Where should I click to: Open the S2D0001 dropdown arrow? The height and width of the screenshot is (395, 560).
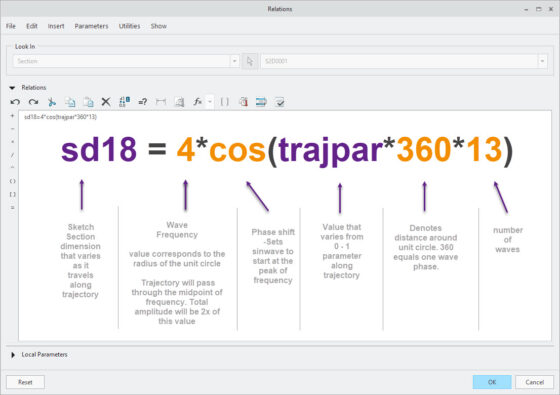click(x=542, y=61)
